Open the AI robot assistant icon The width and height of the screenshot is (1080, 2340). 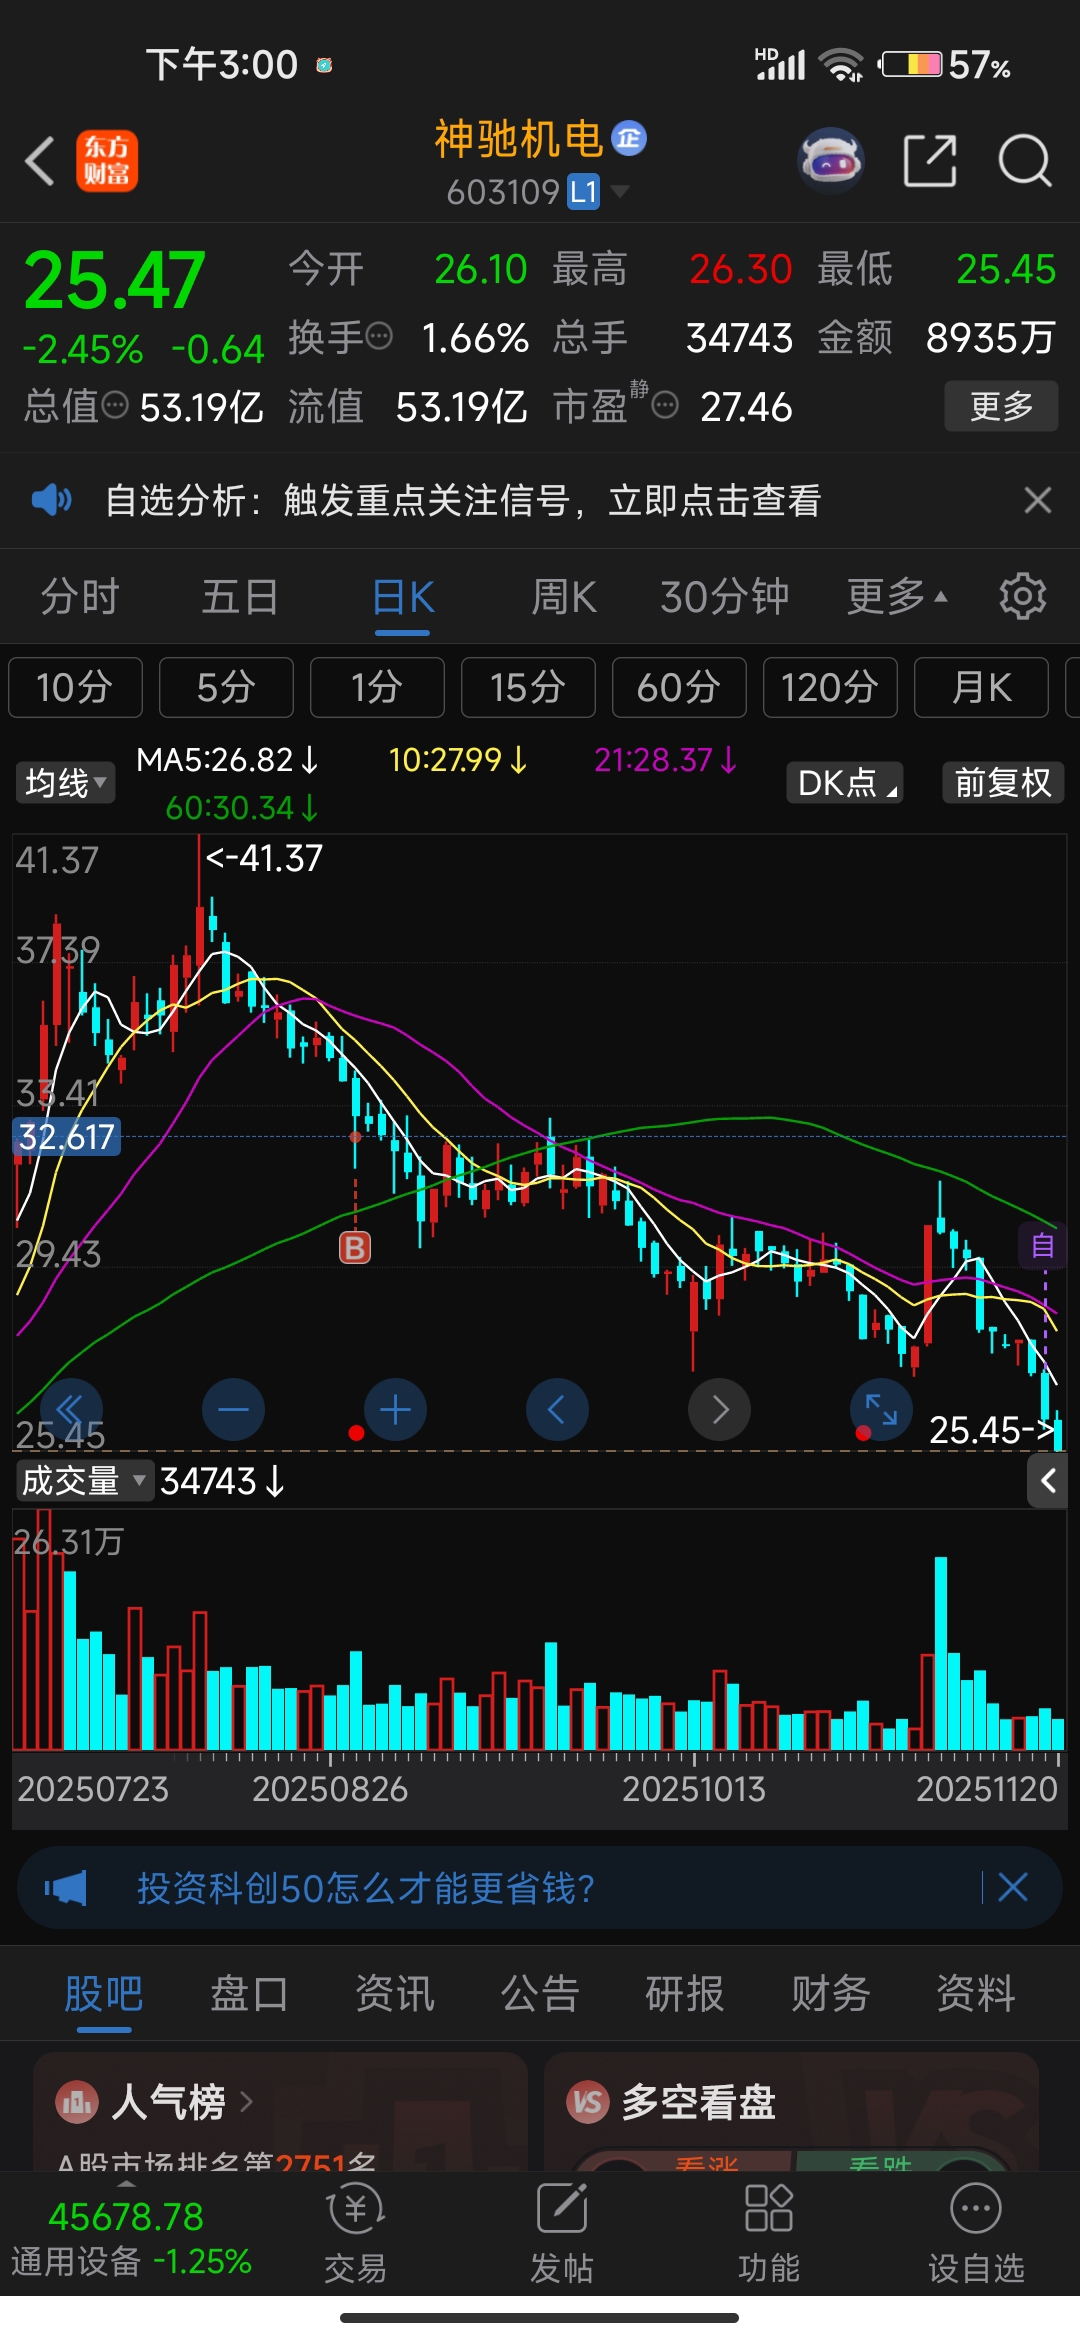click(x=831, y=160)
